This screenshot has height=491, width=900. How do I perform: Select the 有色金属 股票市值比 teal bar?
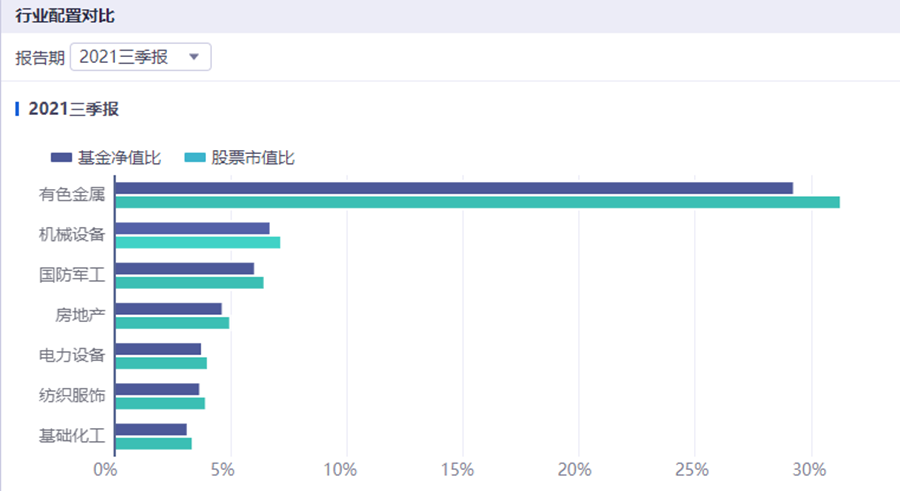pyautogui.click(x=478, y=202)
